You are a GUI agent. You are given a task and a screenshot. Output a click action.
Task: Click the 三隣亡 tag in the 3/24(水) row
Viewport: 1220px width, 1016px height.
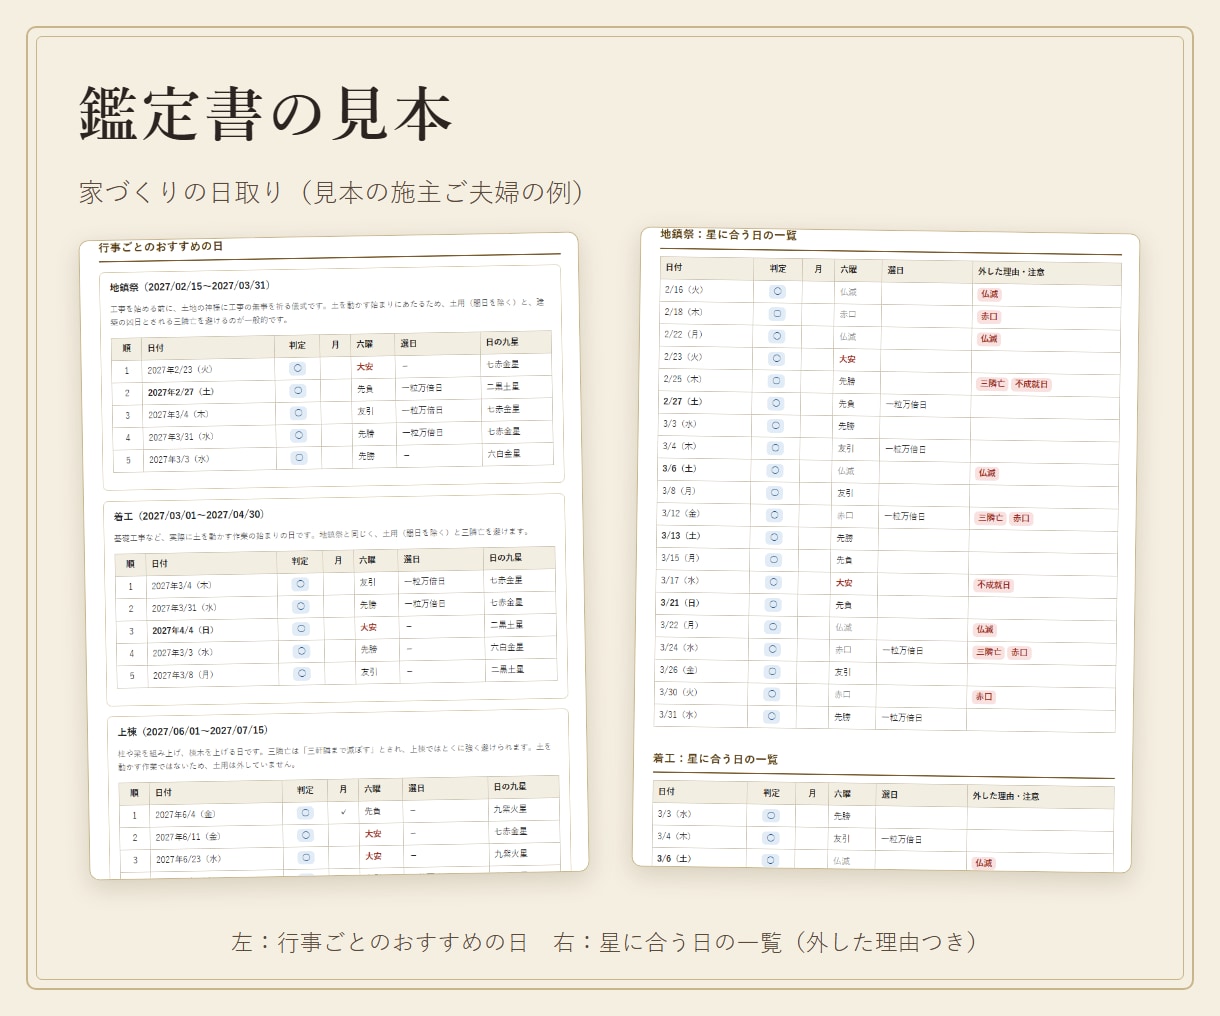pyautogui.click(x=989, y=652)
